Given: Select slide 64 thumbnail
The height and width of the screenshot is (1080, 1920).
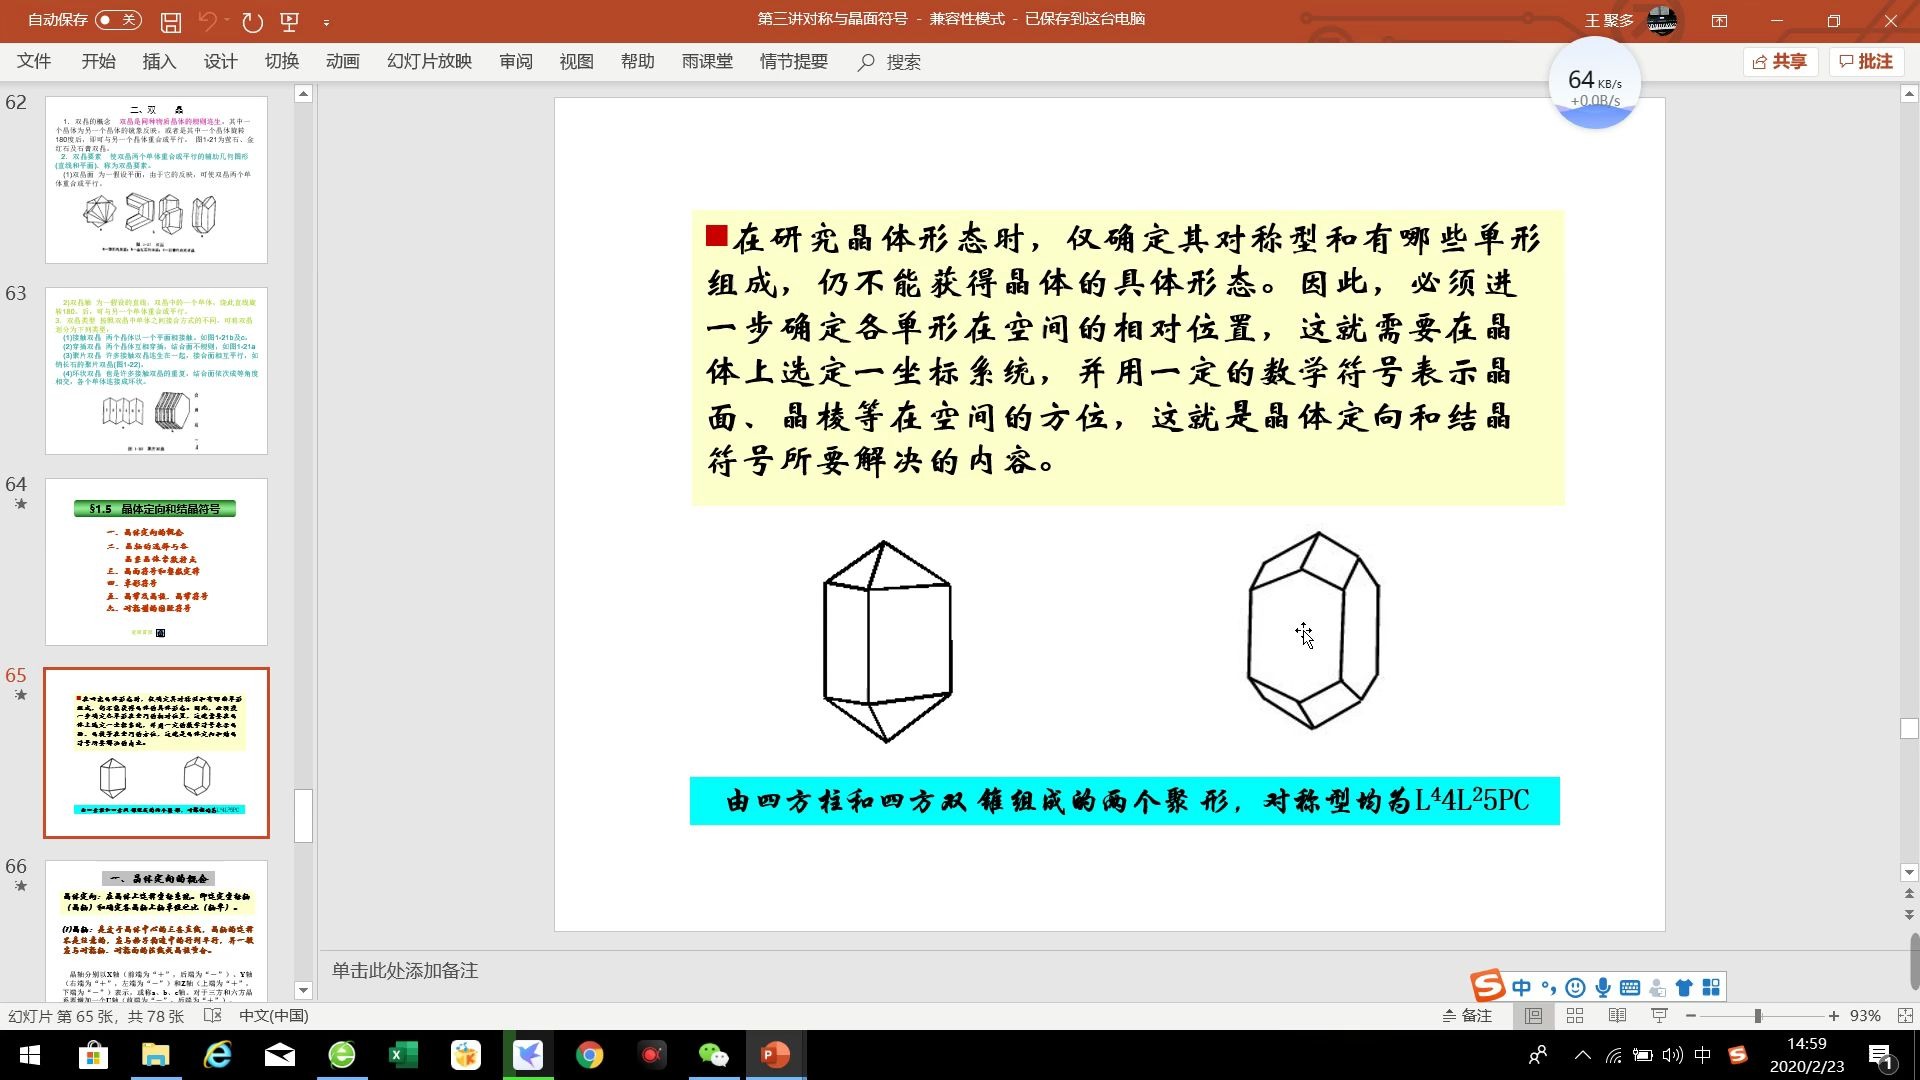Looking at the screenshot, I should (156, 562).
